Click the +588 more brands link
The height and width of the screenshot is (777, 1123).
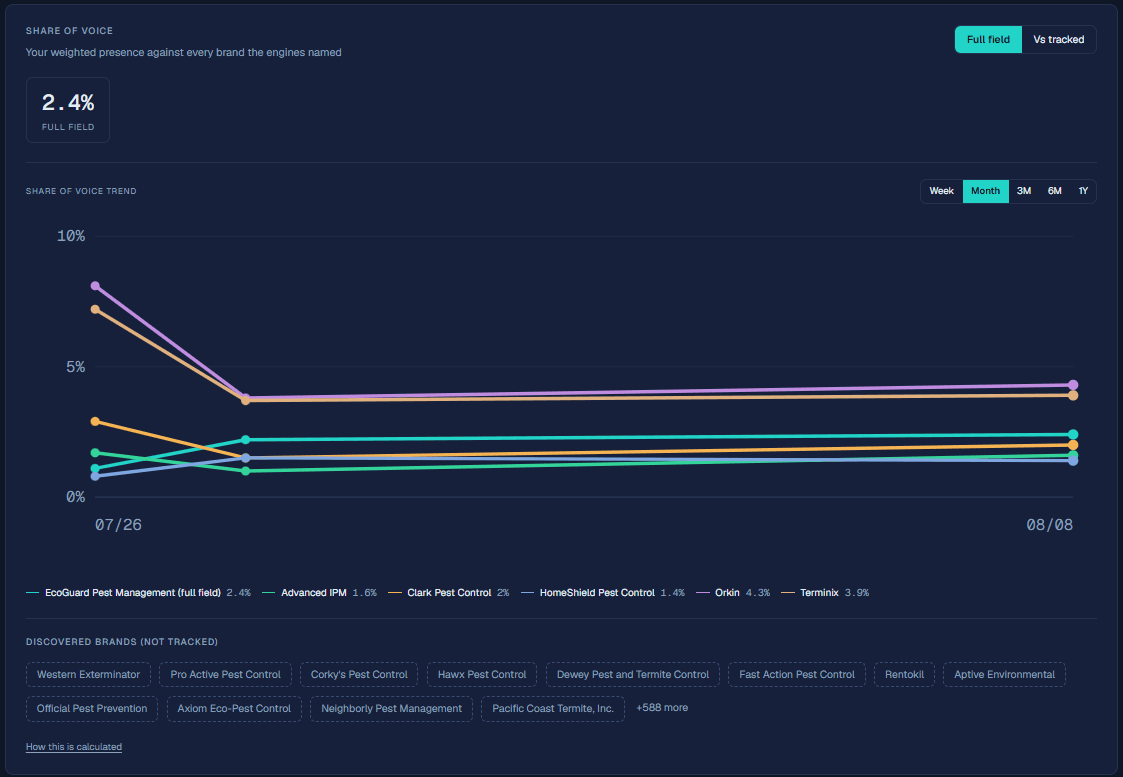pyautogui.click(x=662, y=708)
